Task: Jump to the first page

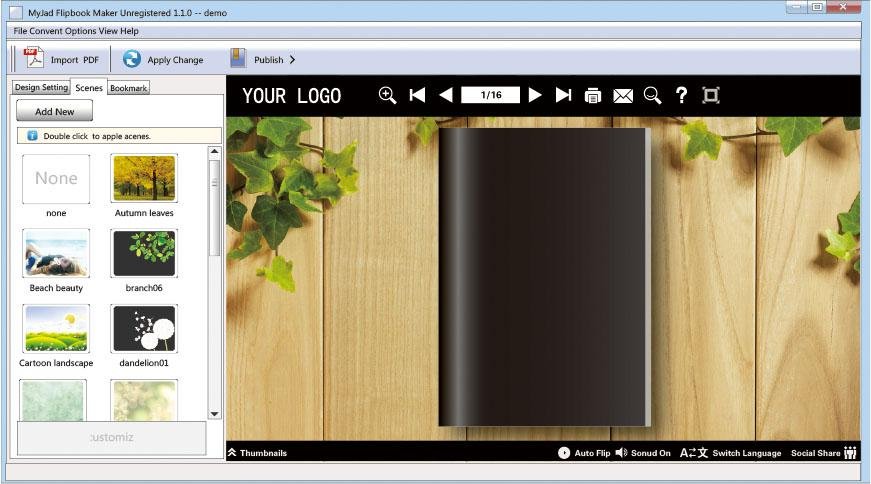Action: (x=417, y=95)
